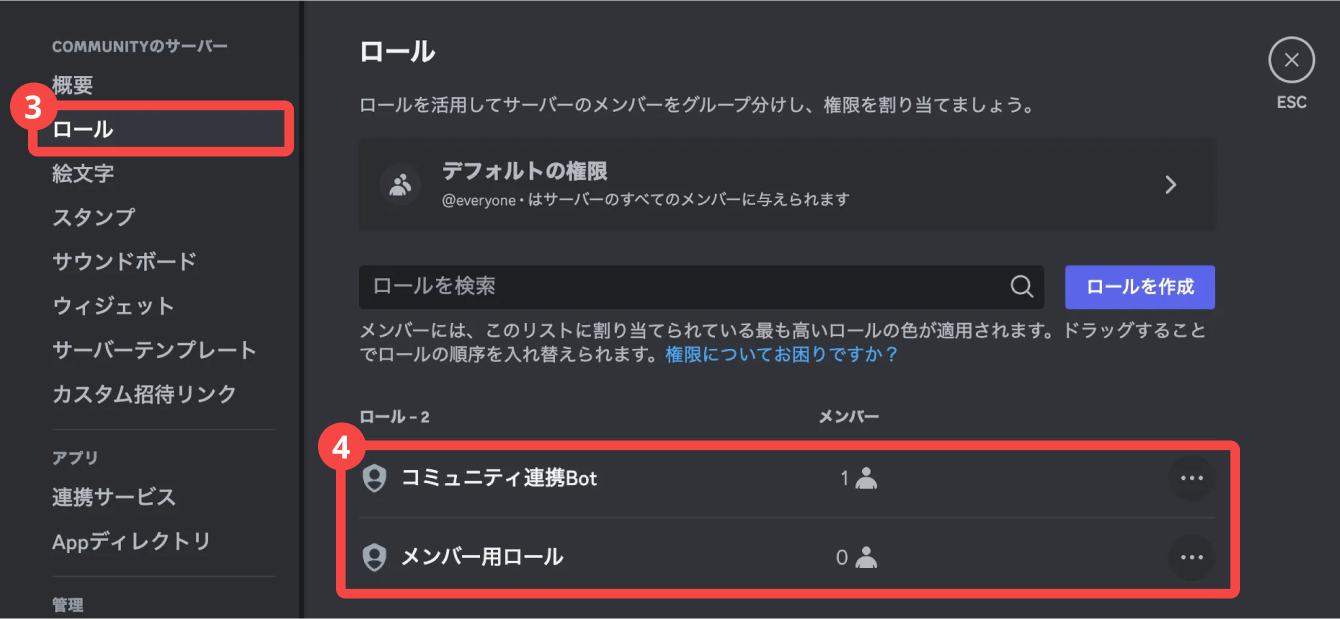Go to スタンプ in the sidebar
This screenshot has height=619, width=1340.
pos(93,217)
